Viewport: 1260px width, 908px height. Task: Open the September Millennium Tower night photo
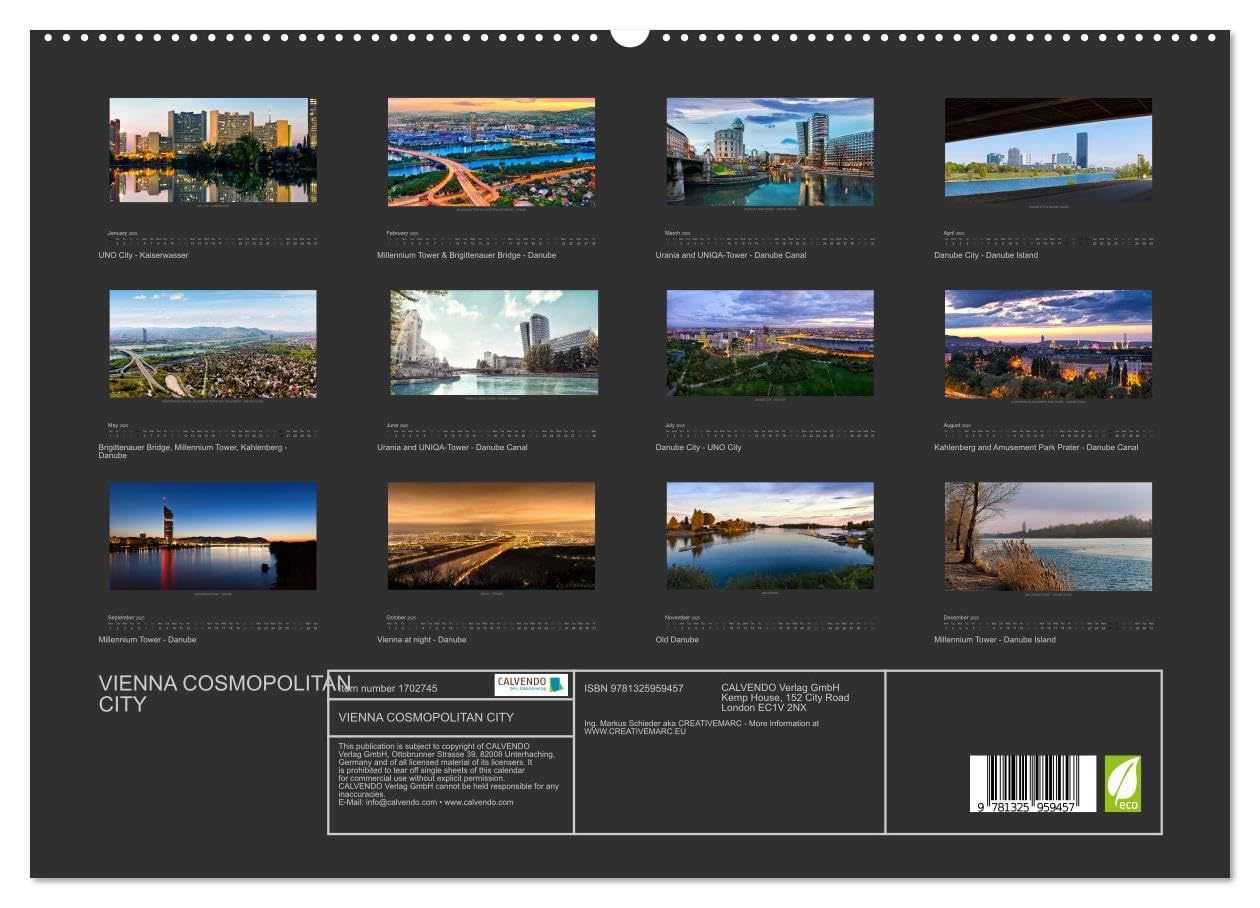tap(213, 536)
